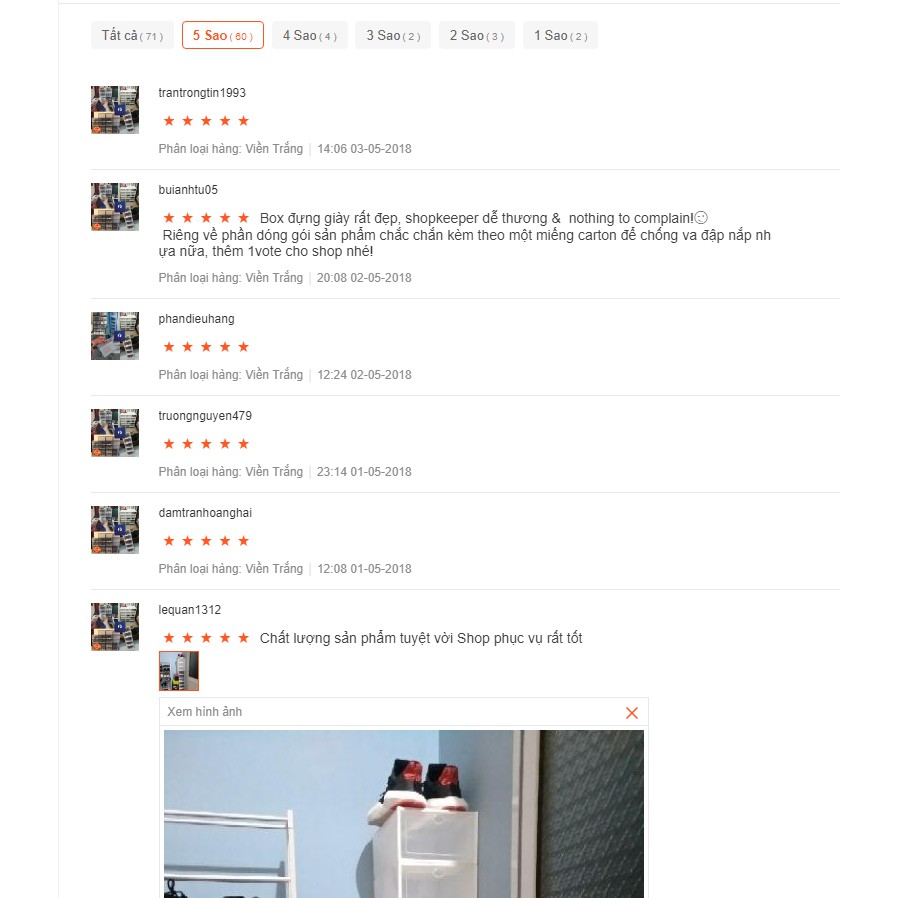
Task: Select the 5 Sao (60) filter tab
Action: (223, 36)
